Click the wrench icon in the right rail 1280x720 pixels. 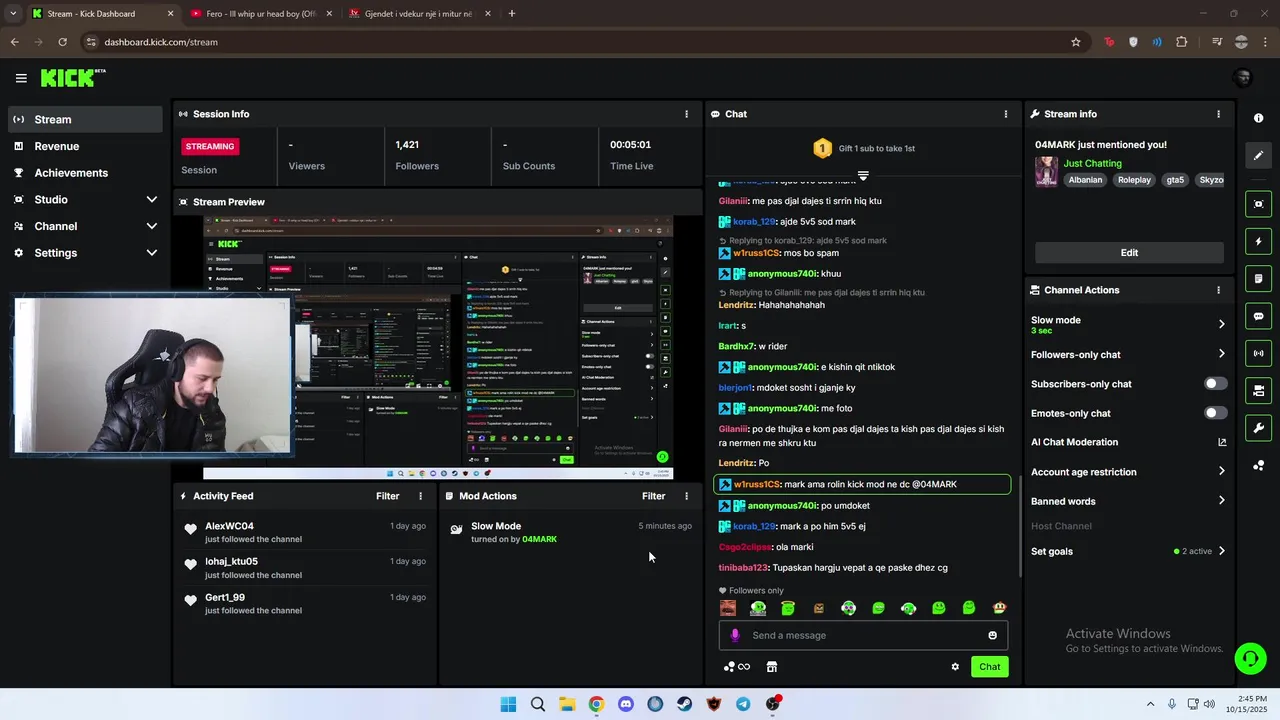(x=1258, y=428)
